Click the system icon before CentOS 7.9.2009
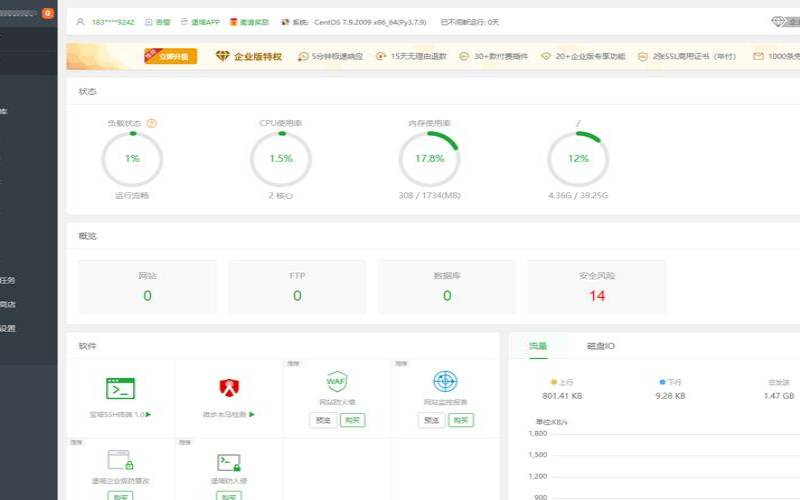Image resolution: width=800 pixels, height=500 pixels. tap(285, 22)
